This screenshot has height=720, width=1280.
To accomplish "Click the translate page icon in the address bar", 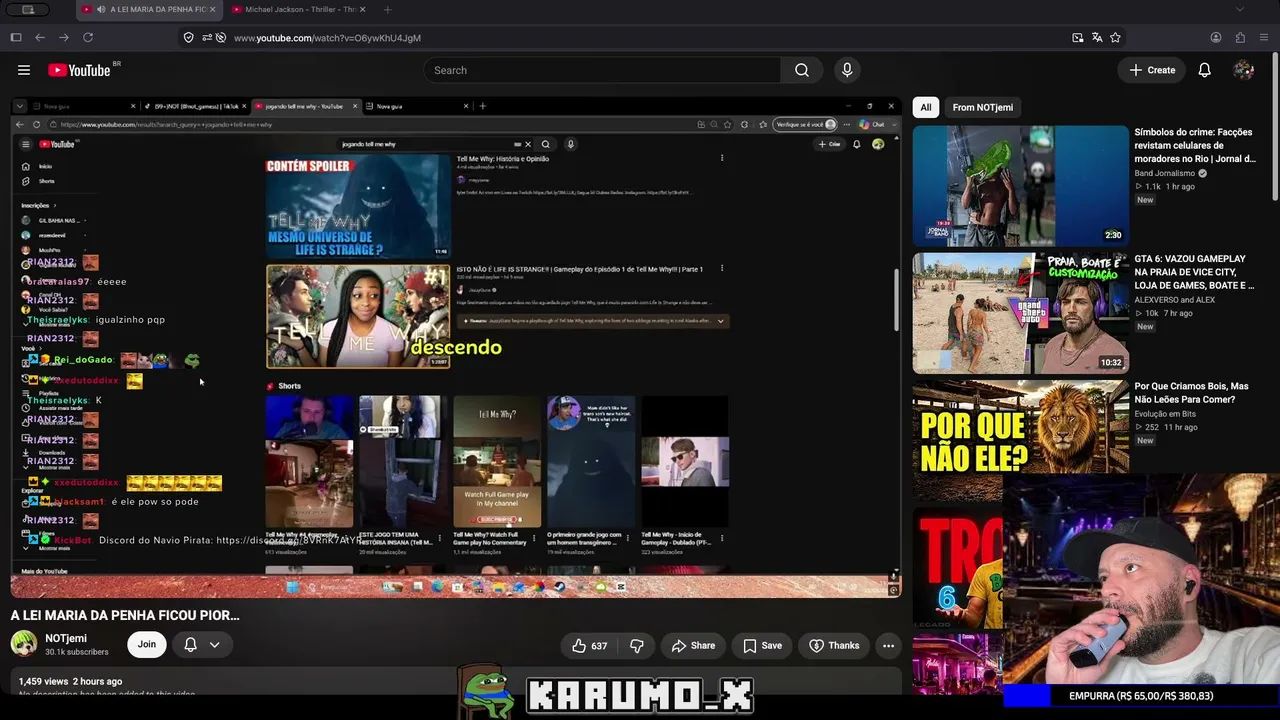I will [x=1097, y=38].
